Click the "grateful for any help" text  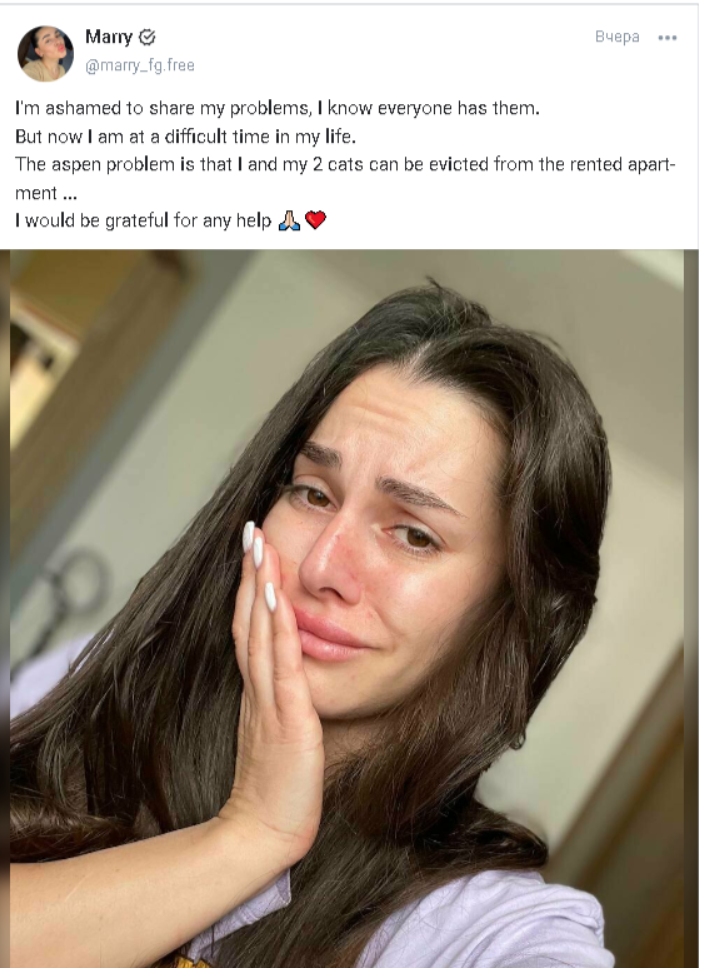(x=143, y=220)
